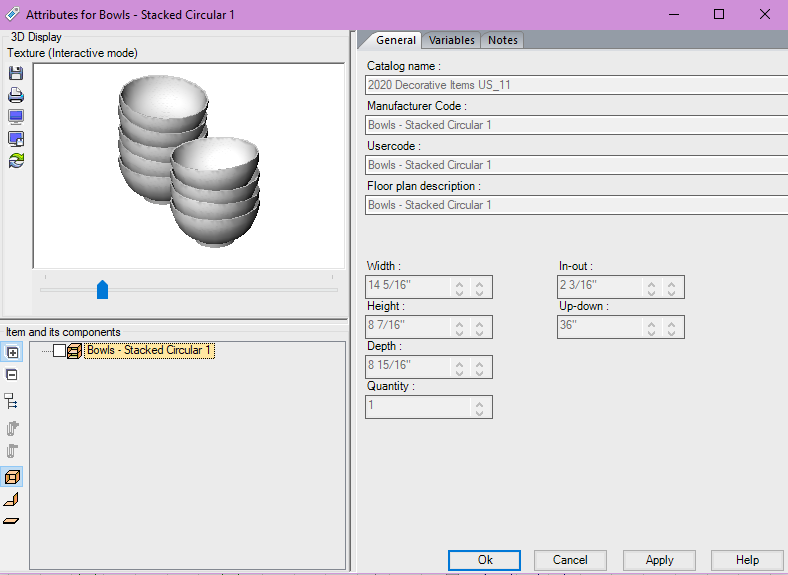This screenshot has height=575, width=788.
Task: Click the second Height spinner arrows
Action: coord(479,328)
